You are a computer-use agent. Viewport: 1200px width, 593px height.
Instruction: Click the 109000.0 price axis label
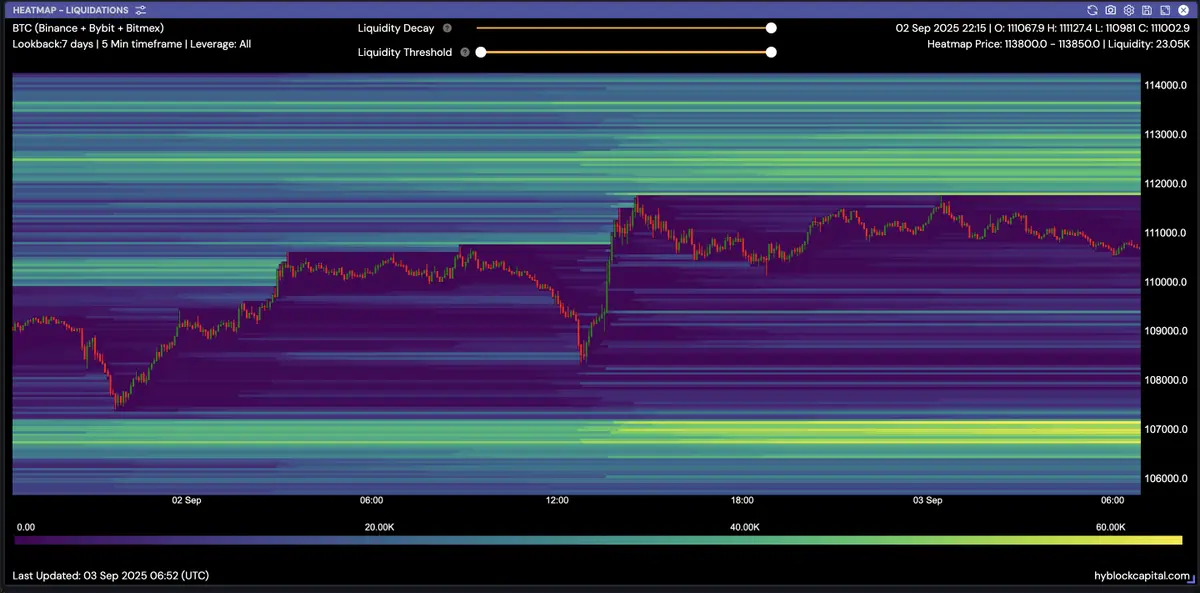[1165, 331]
